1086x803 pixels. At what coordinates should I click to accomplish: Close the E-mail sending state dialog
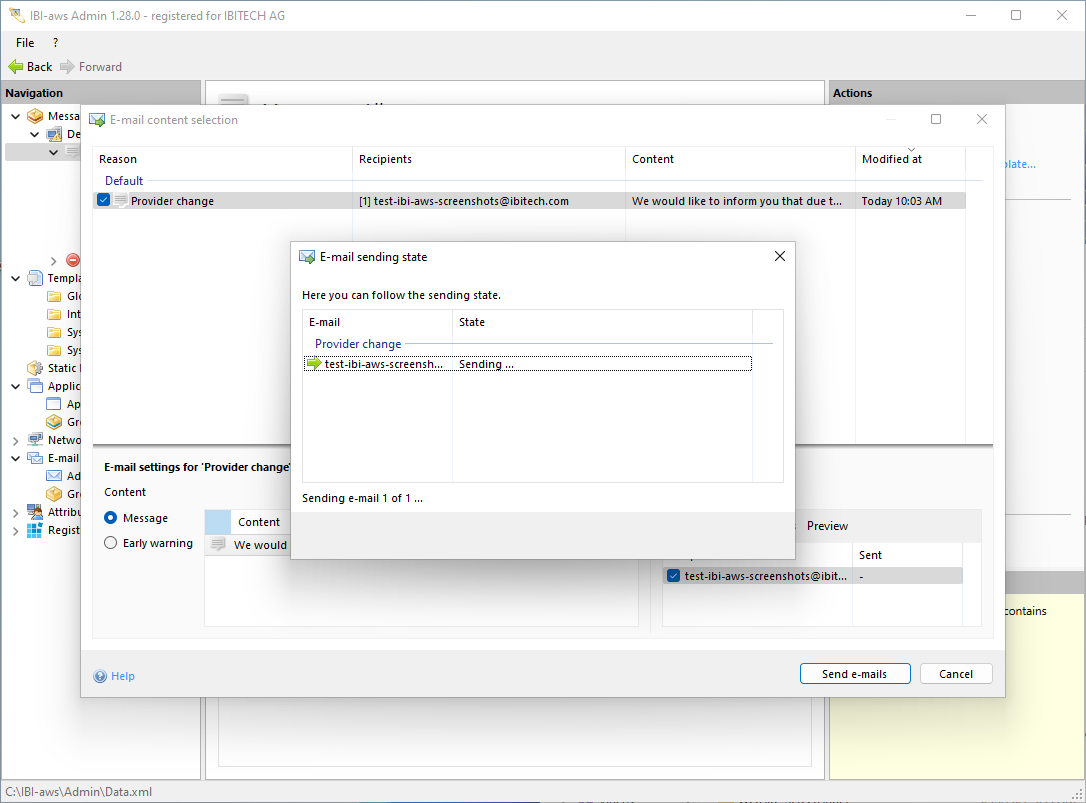(x=780, y=256)
